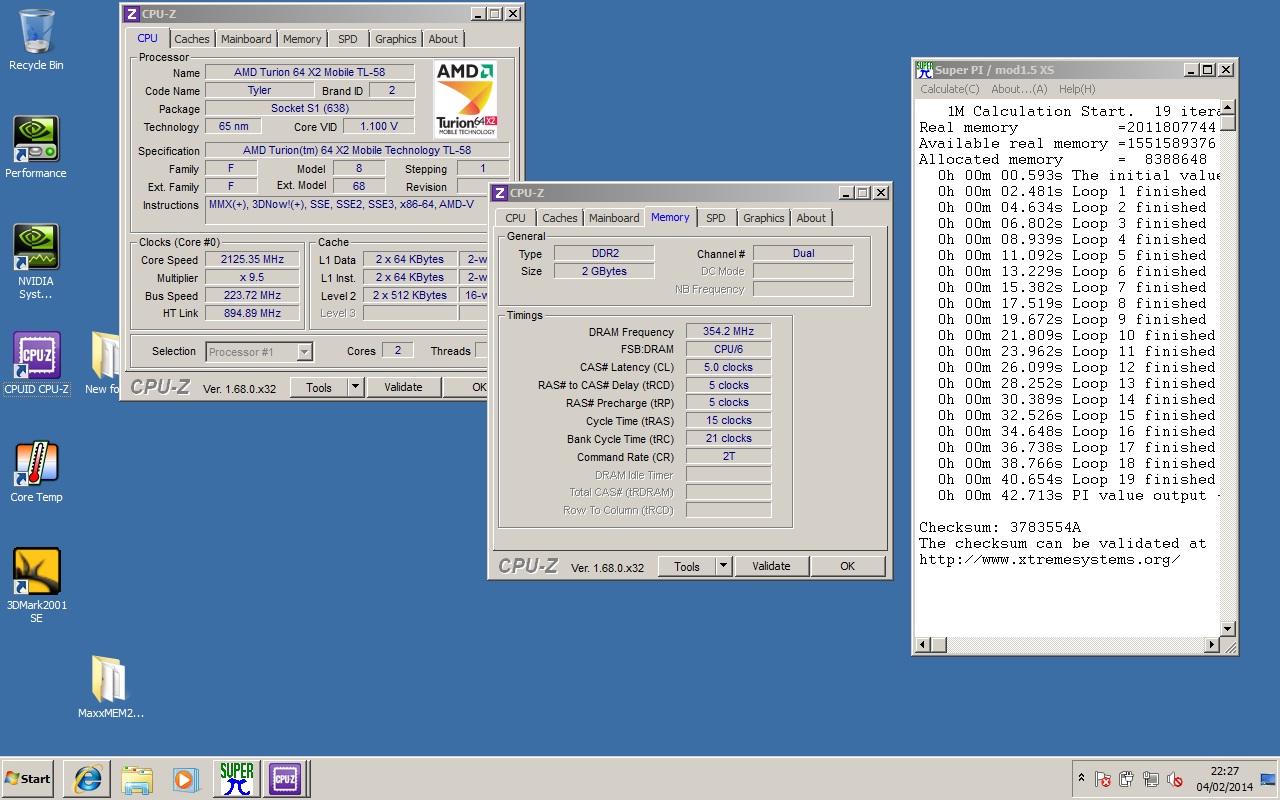Open Windows Media Player from taskbar
This screenshot has width=1280, height=800.
click(x=186, y=778)
